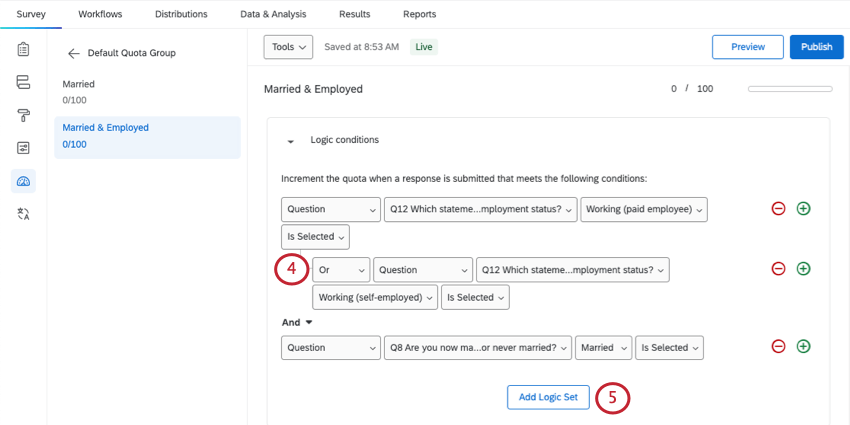850x425 pixels.
Task: Remove the first condition with red minus
Action: [x=778, y=209]
